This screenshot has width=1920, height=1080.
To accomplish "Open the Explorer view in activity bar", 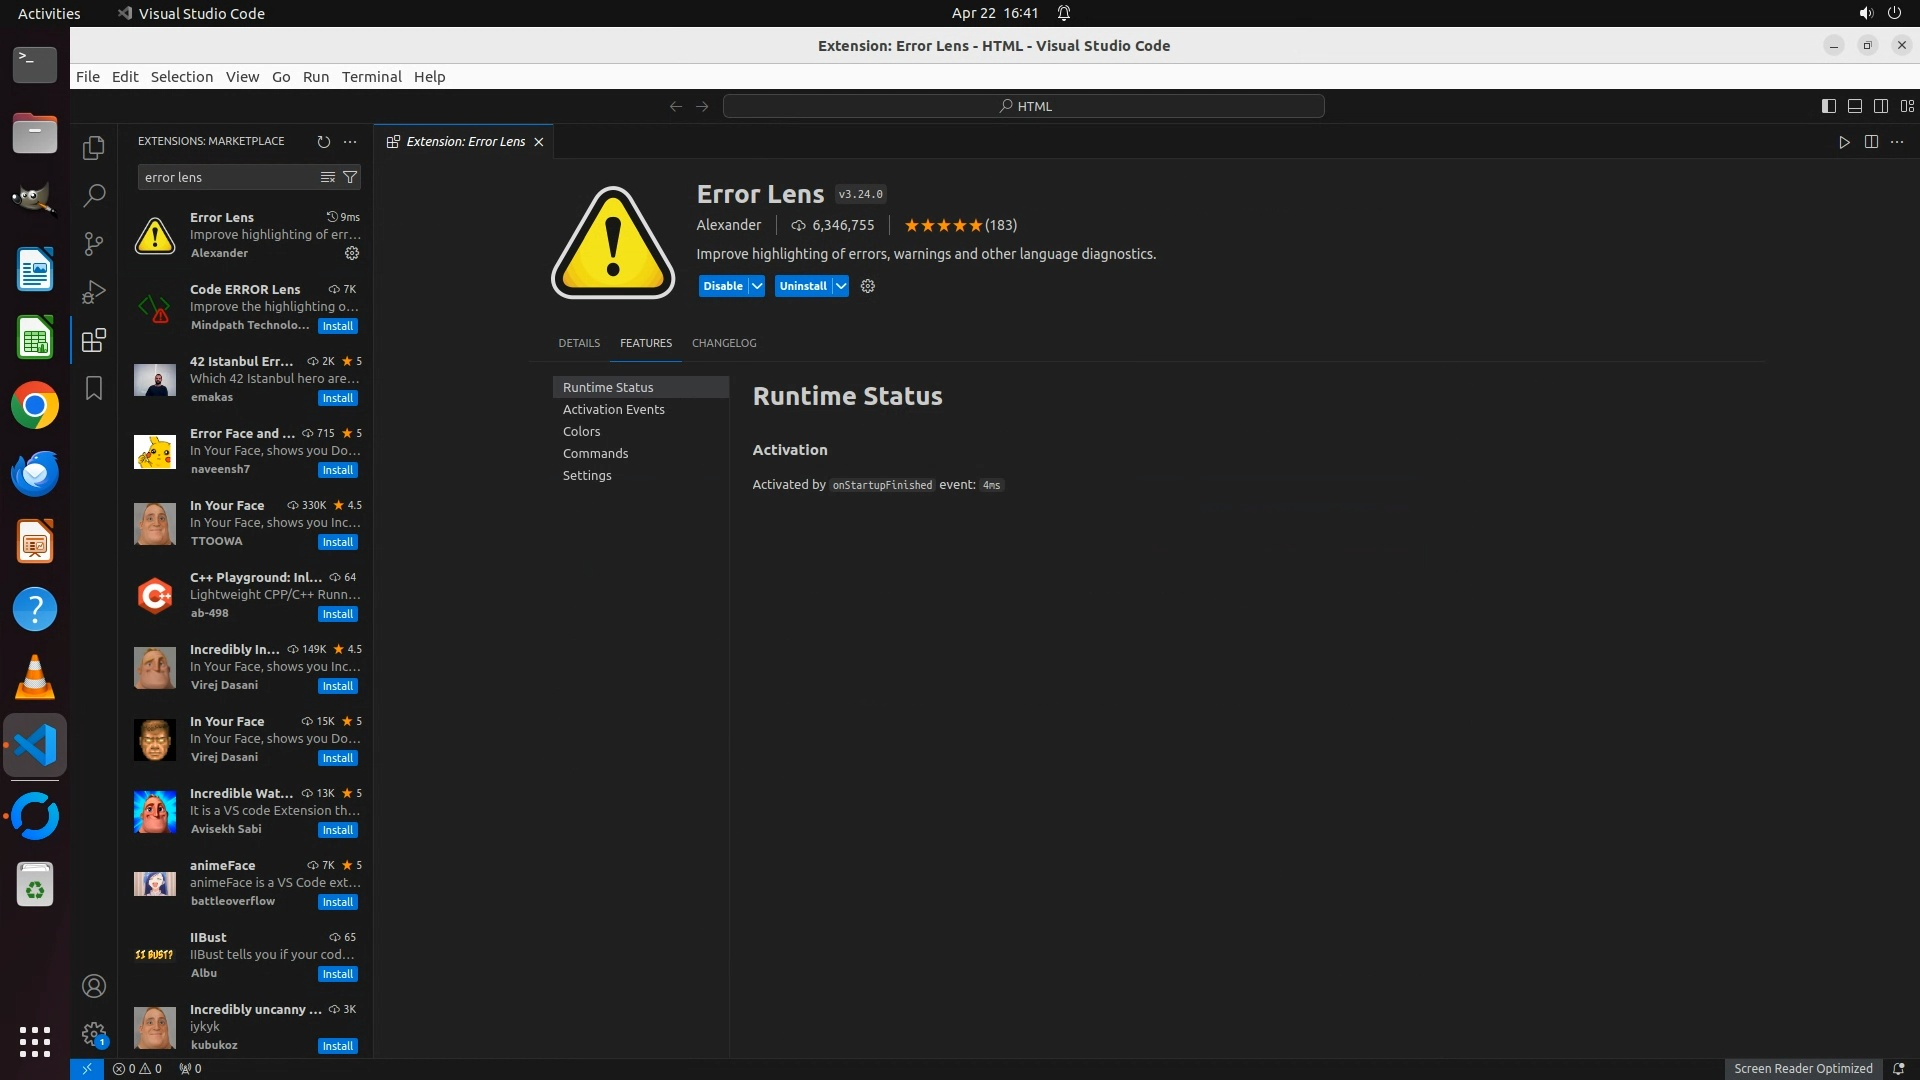I will 94,148.
